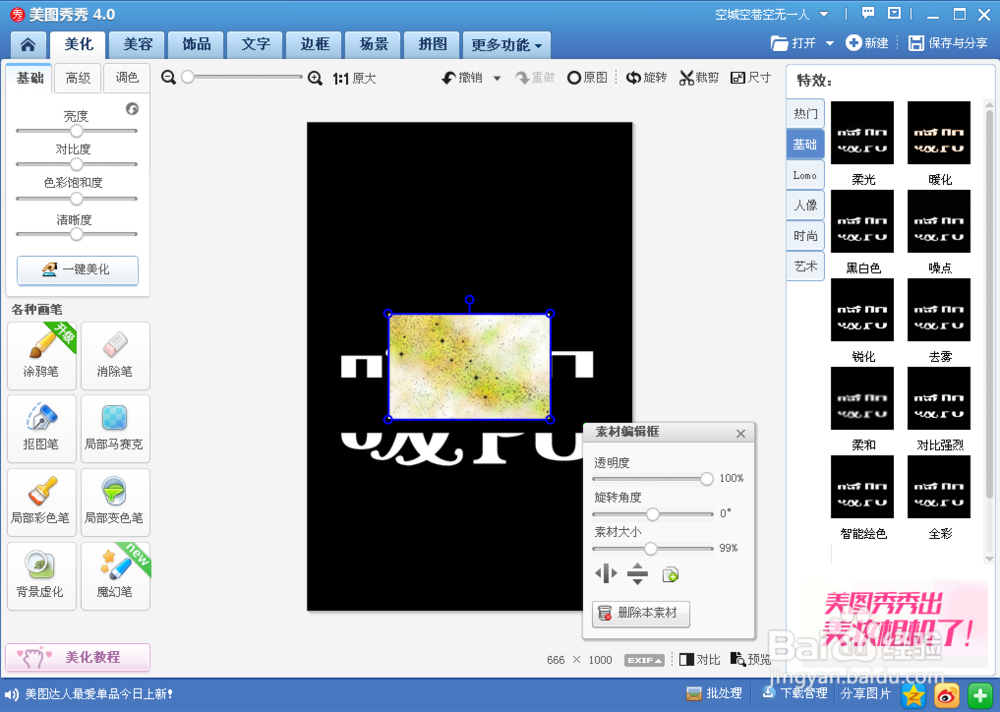Reset basic adjustments with the refresh icon
Viewport: 1000px width, 712px height.
[x=132, y=108]
